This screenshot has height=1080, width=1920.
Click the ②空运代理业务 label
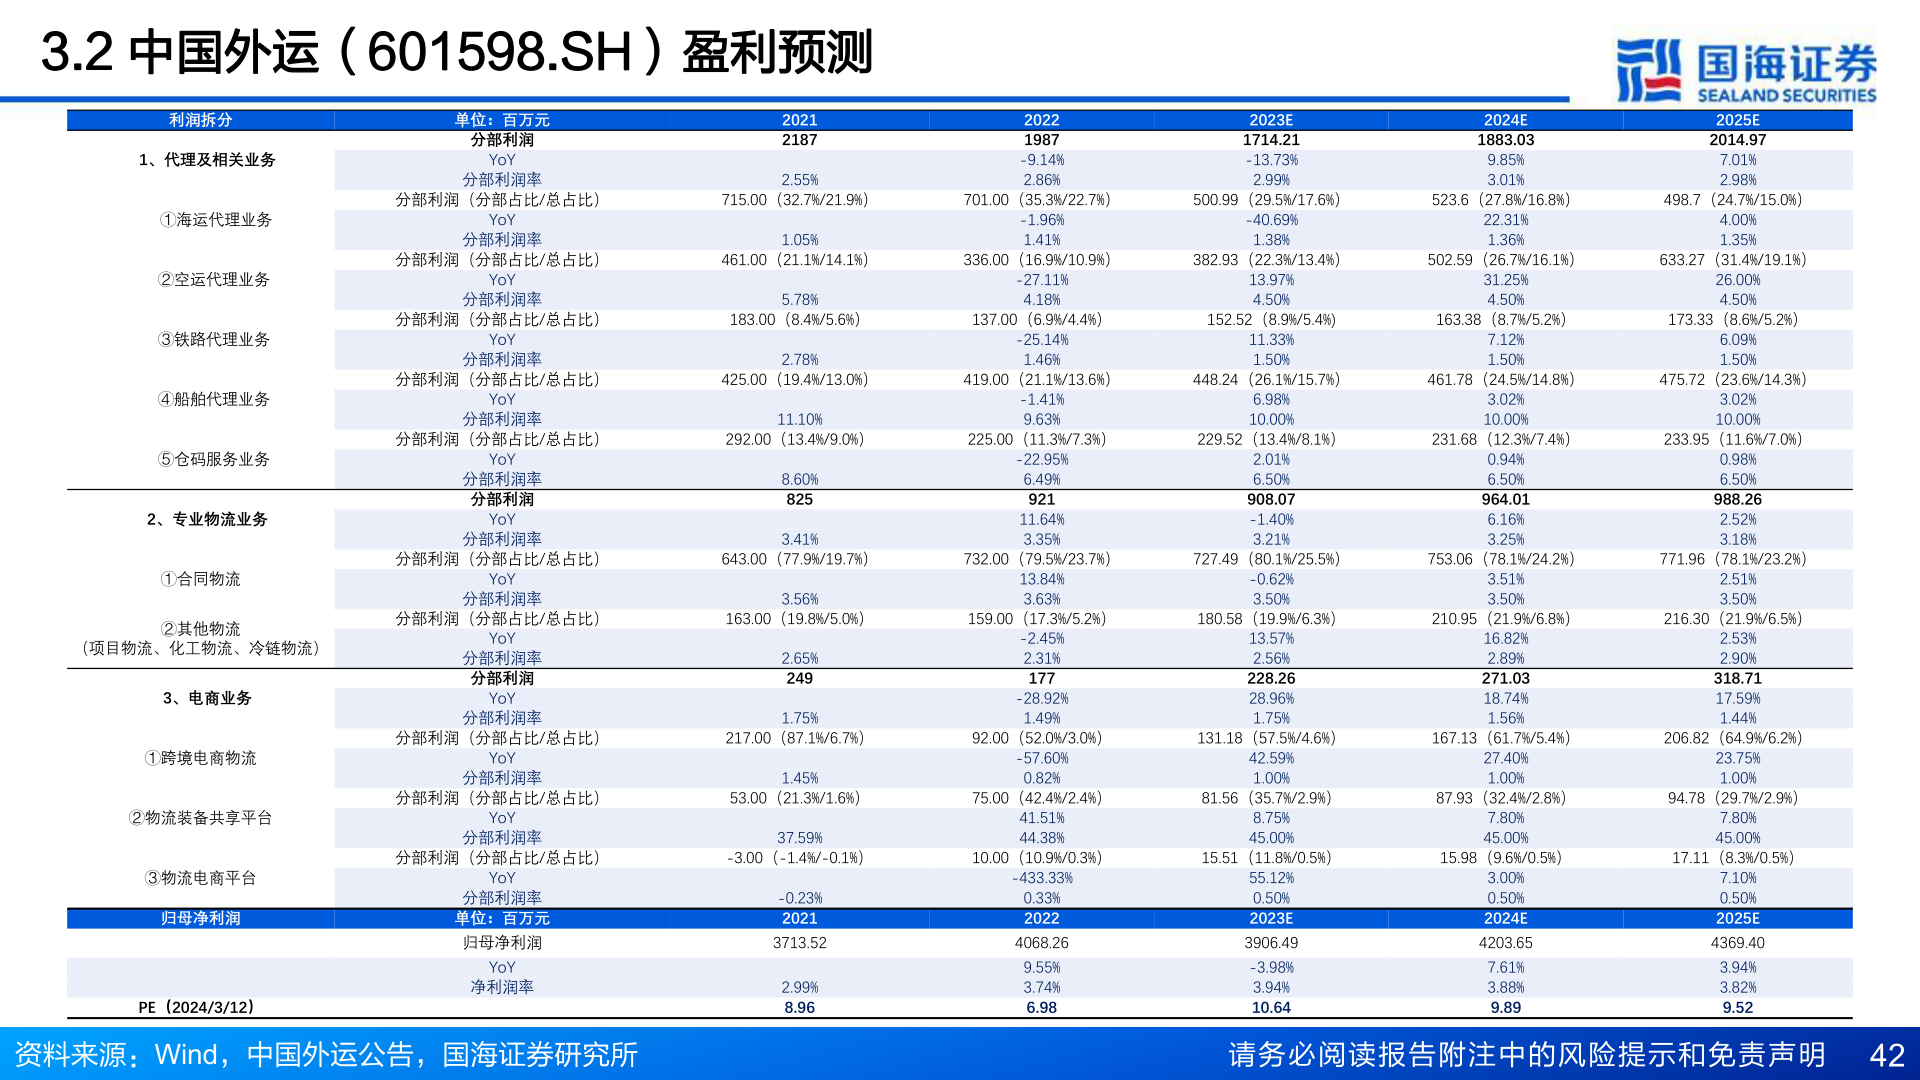(x=214, y=280)
